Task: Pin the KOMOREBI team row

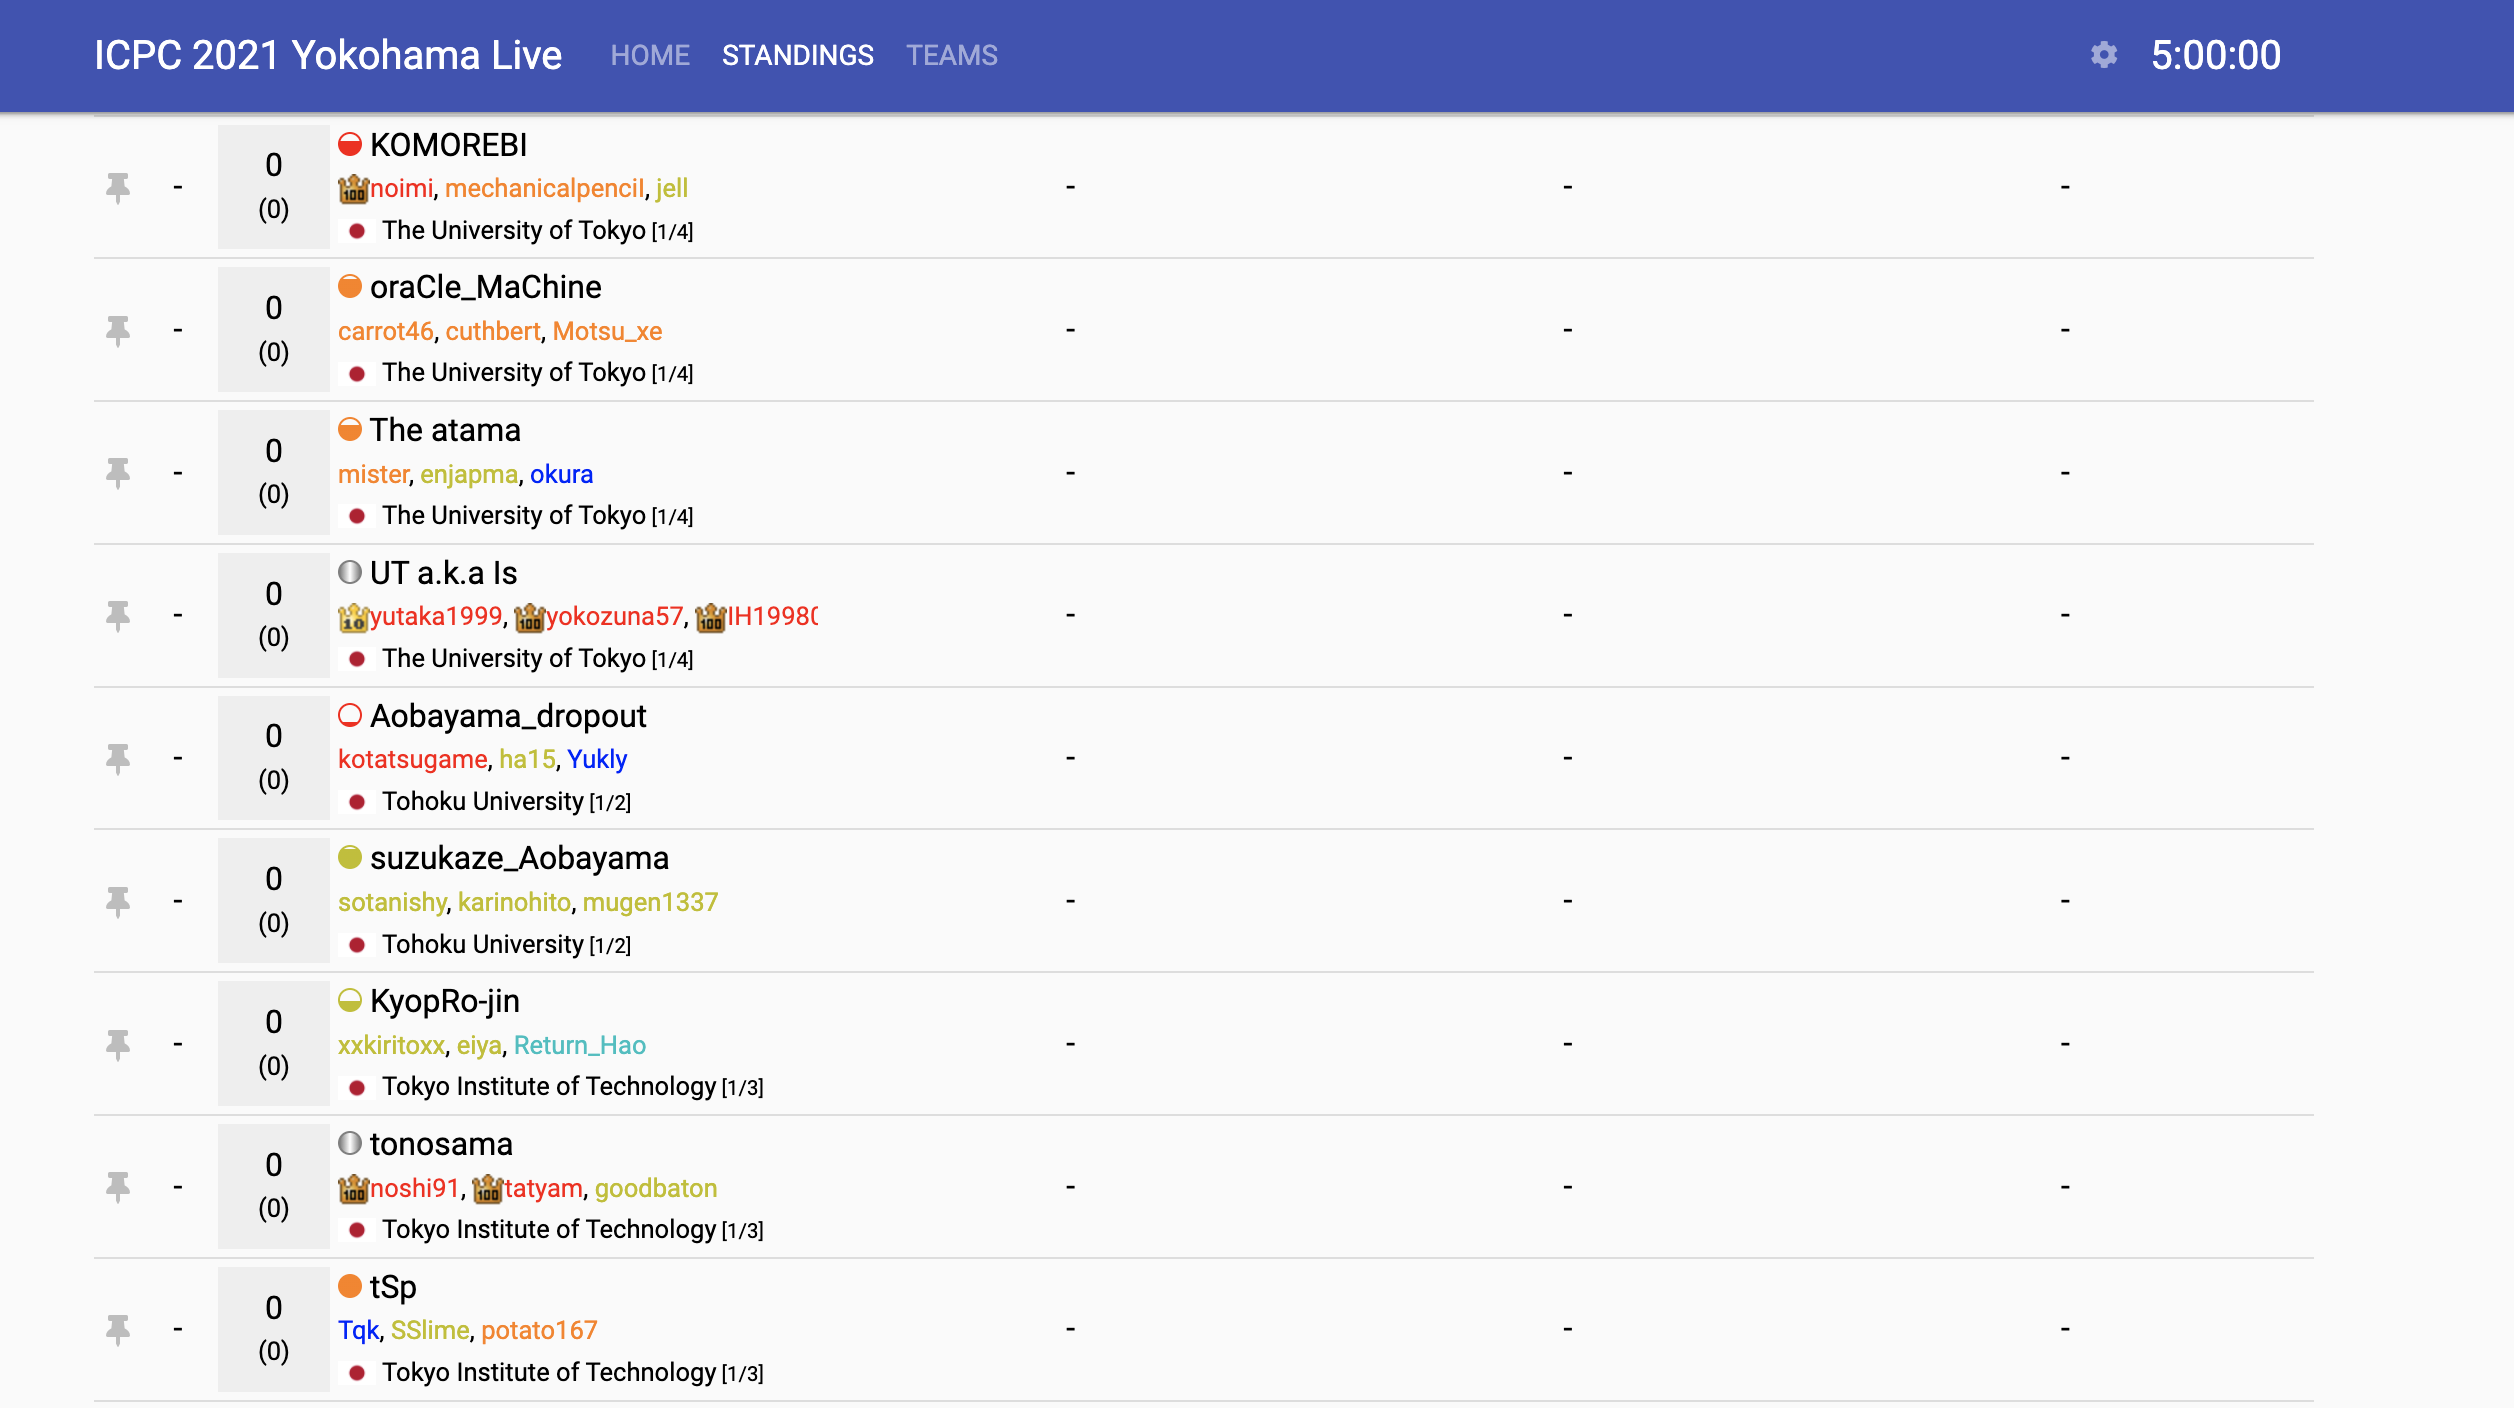Action: [118, 187]
